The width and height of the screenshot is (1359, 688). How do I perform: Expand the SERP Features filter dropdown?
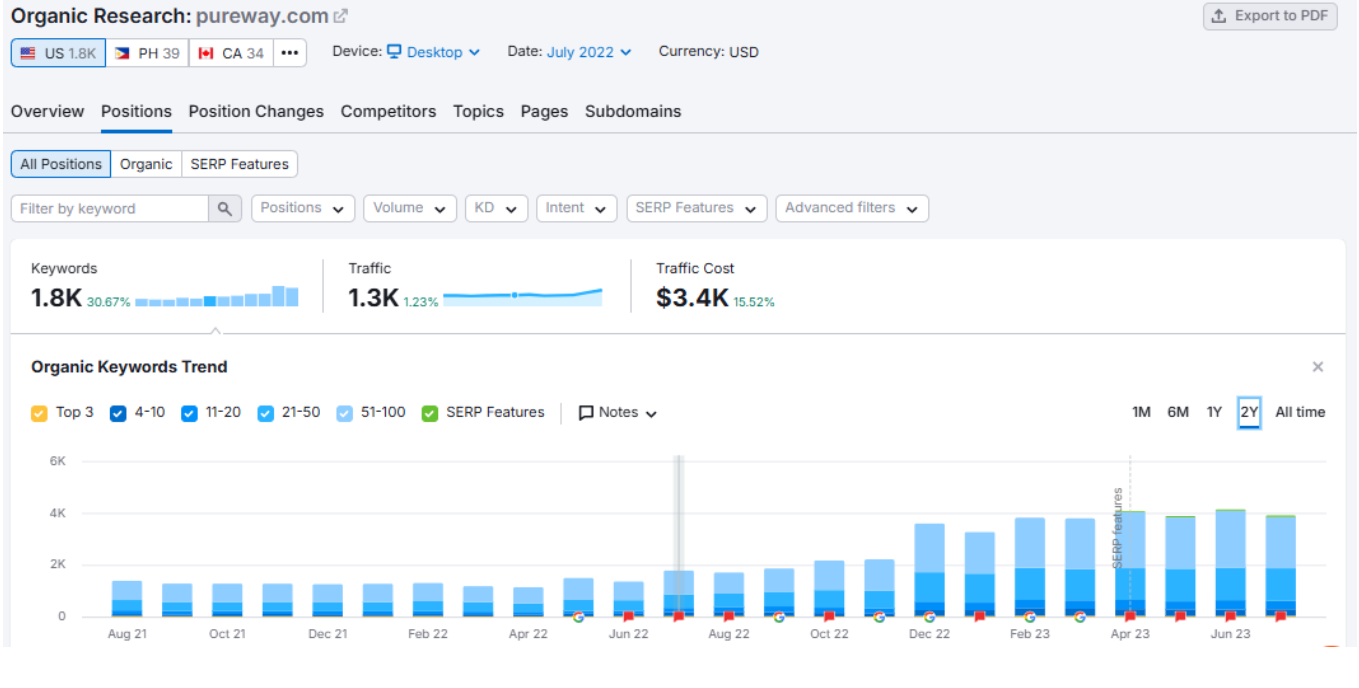[x=696, y=208]
